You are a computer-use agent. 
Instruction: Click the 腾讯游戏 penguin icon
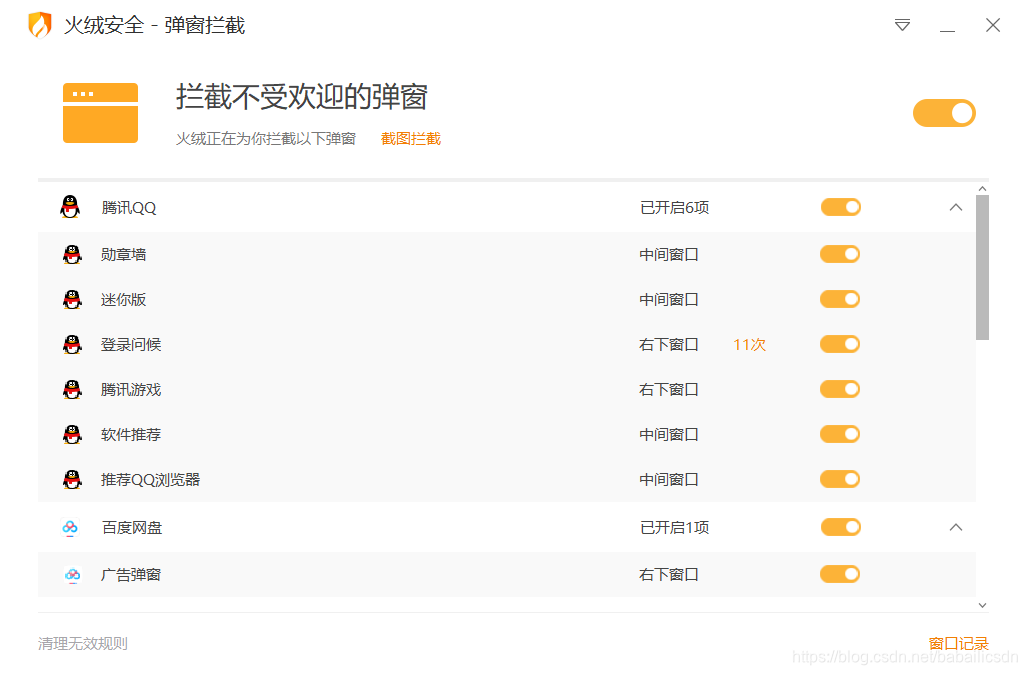(72, 390)
